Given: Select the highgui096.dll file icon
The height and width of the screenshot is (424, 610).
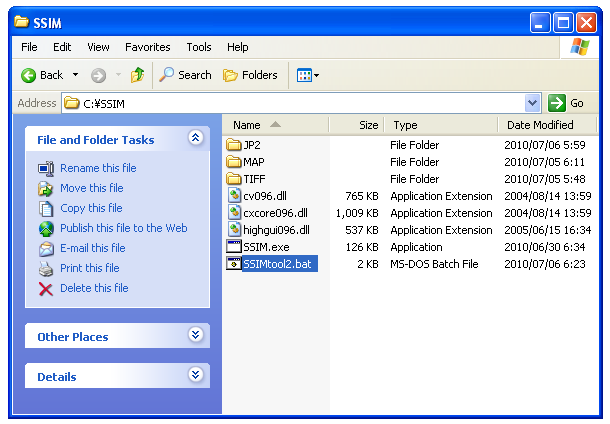Looking at the screenshot, I should (234, 230).
